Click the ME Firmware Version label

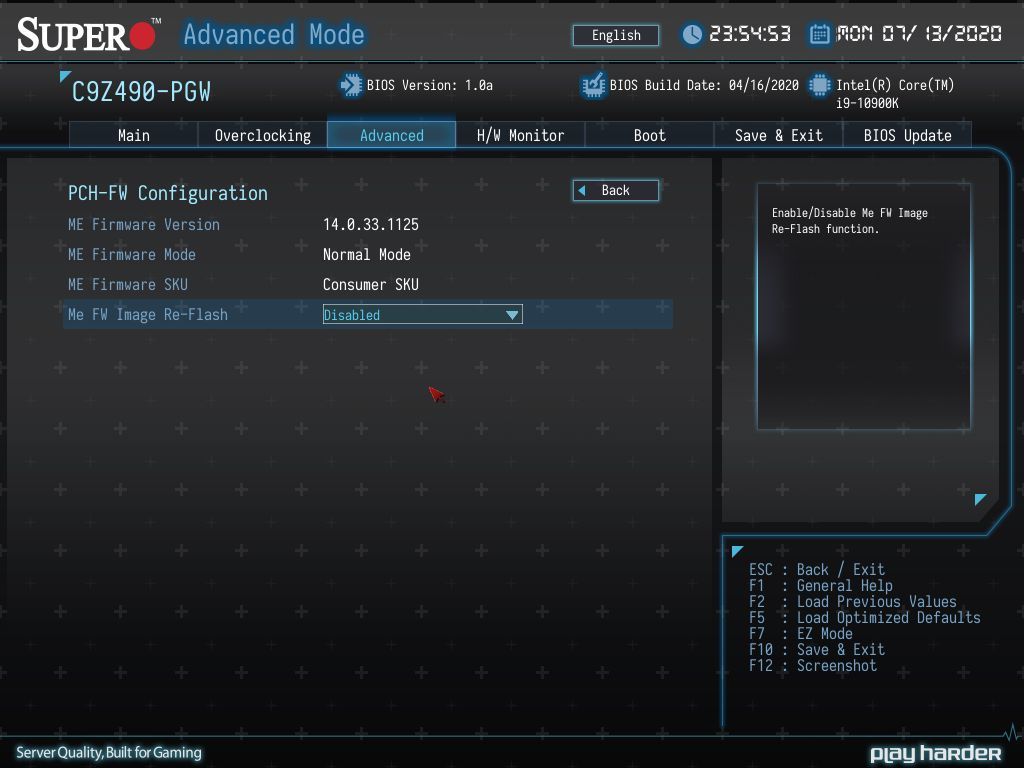[x=144, y=225]
